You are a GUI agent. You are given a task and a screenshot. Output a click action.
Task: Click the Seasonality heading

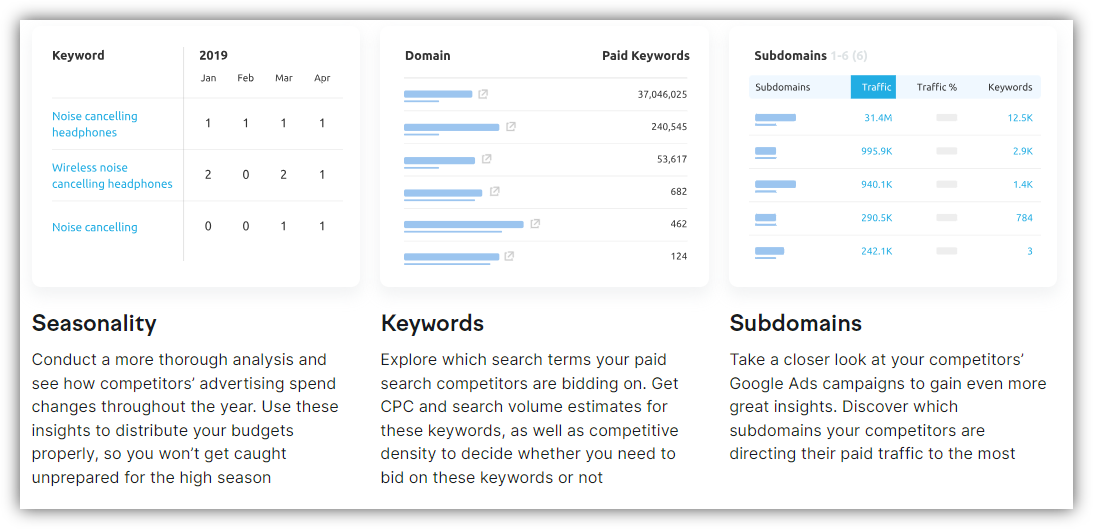(94, 323)
